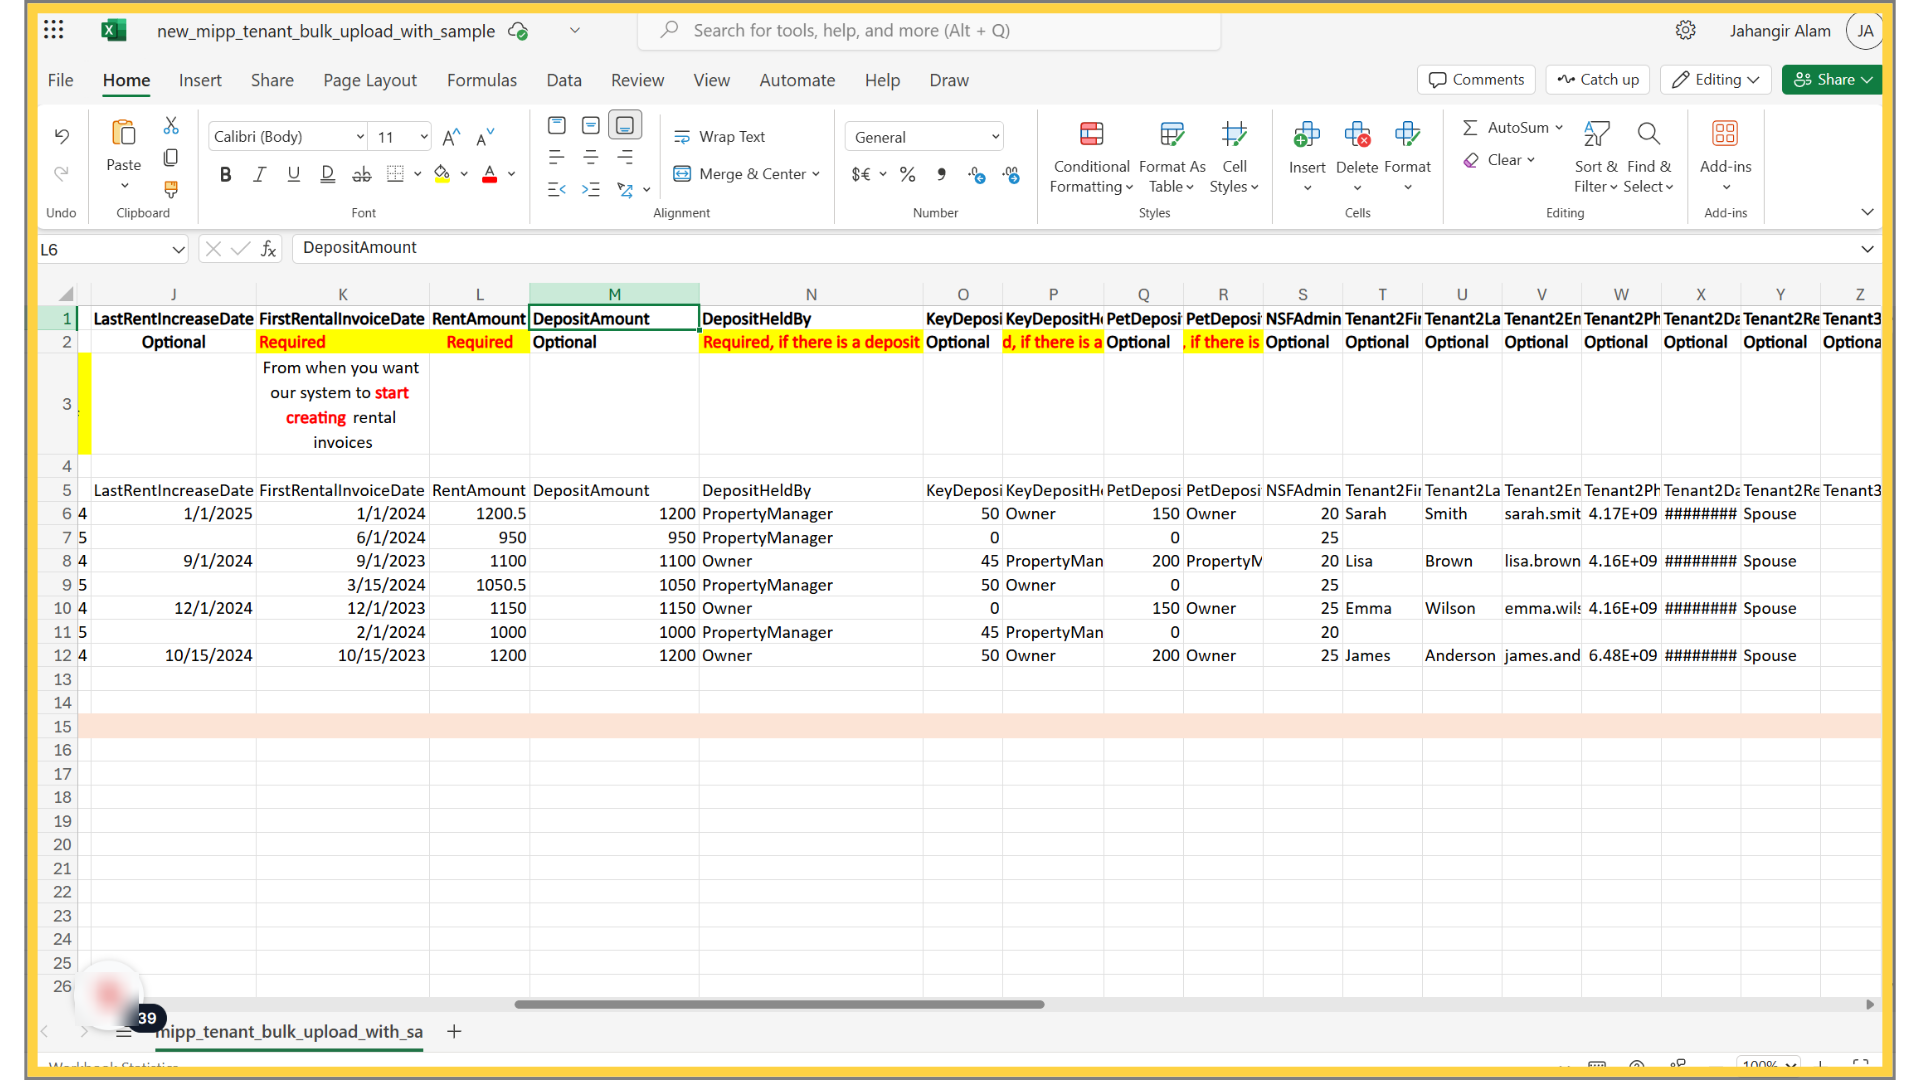1920x1080 pixels.
Task: Open the File menu
Action: (61, 80)
